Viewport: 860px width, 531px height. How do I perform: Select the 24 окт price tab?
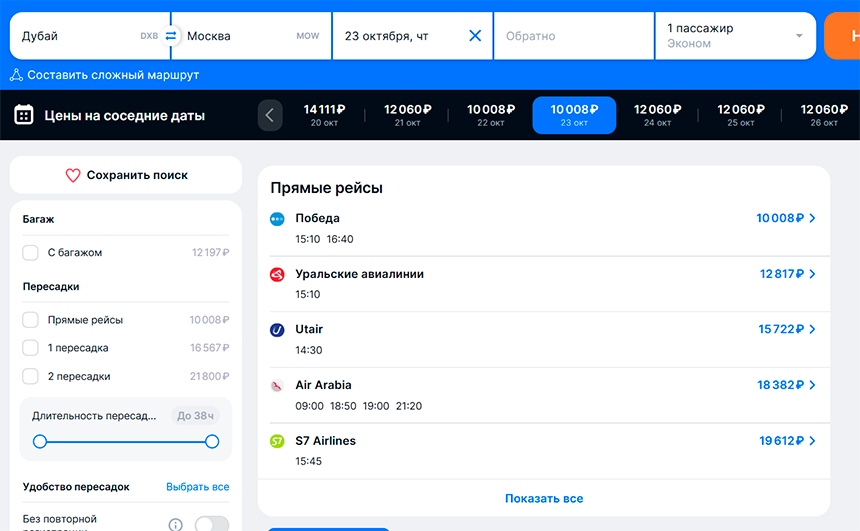[657, 115]
